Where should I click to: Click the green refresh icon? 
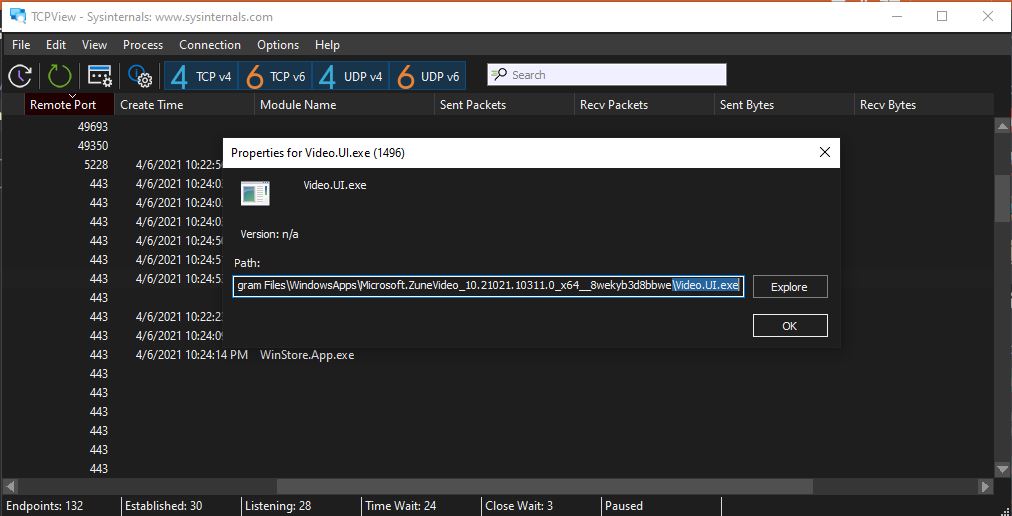pyautogui.click(x=59, y=76)
